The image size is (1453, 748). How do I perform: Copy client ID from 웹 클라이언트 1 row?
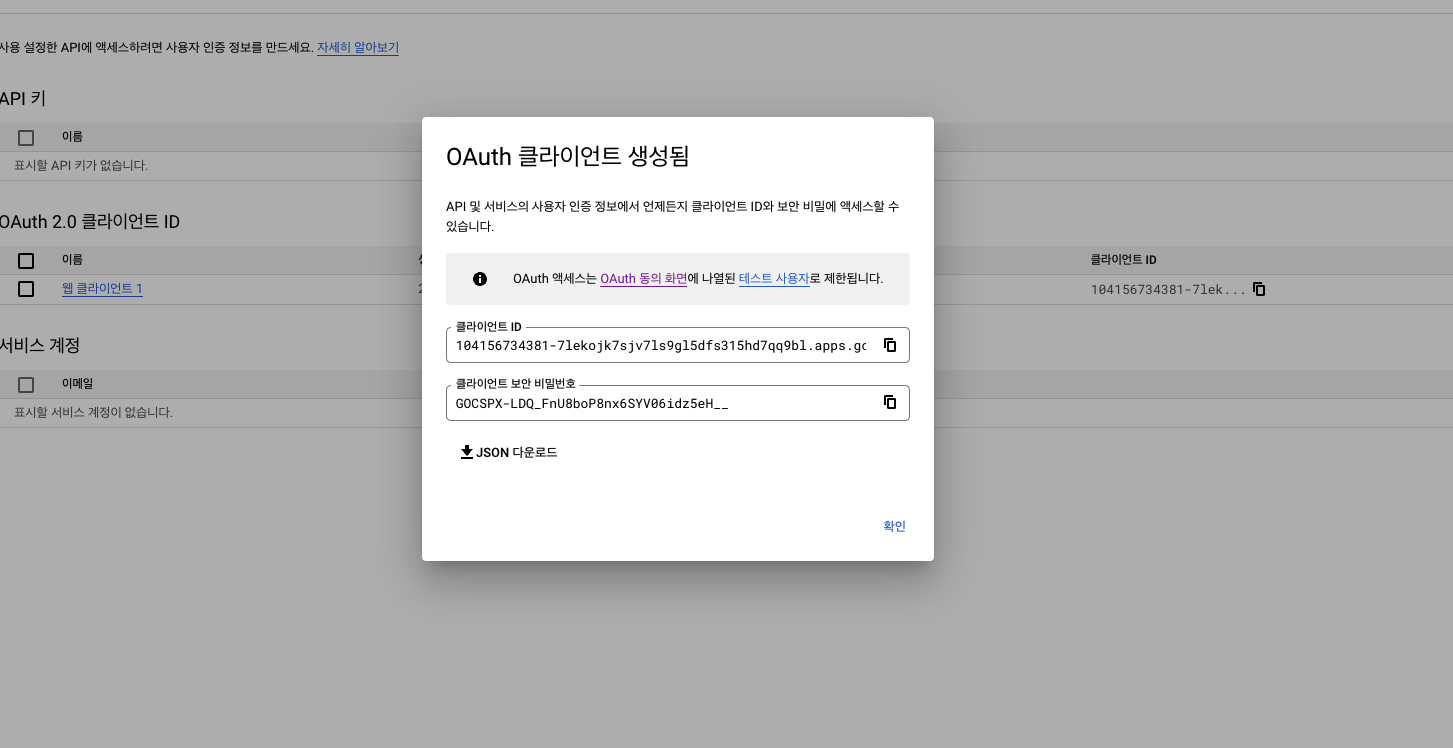tap(1259, 289)
